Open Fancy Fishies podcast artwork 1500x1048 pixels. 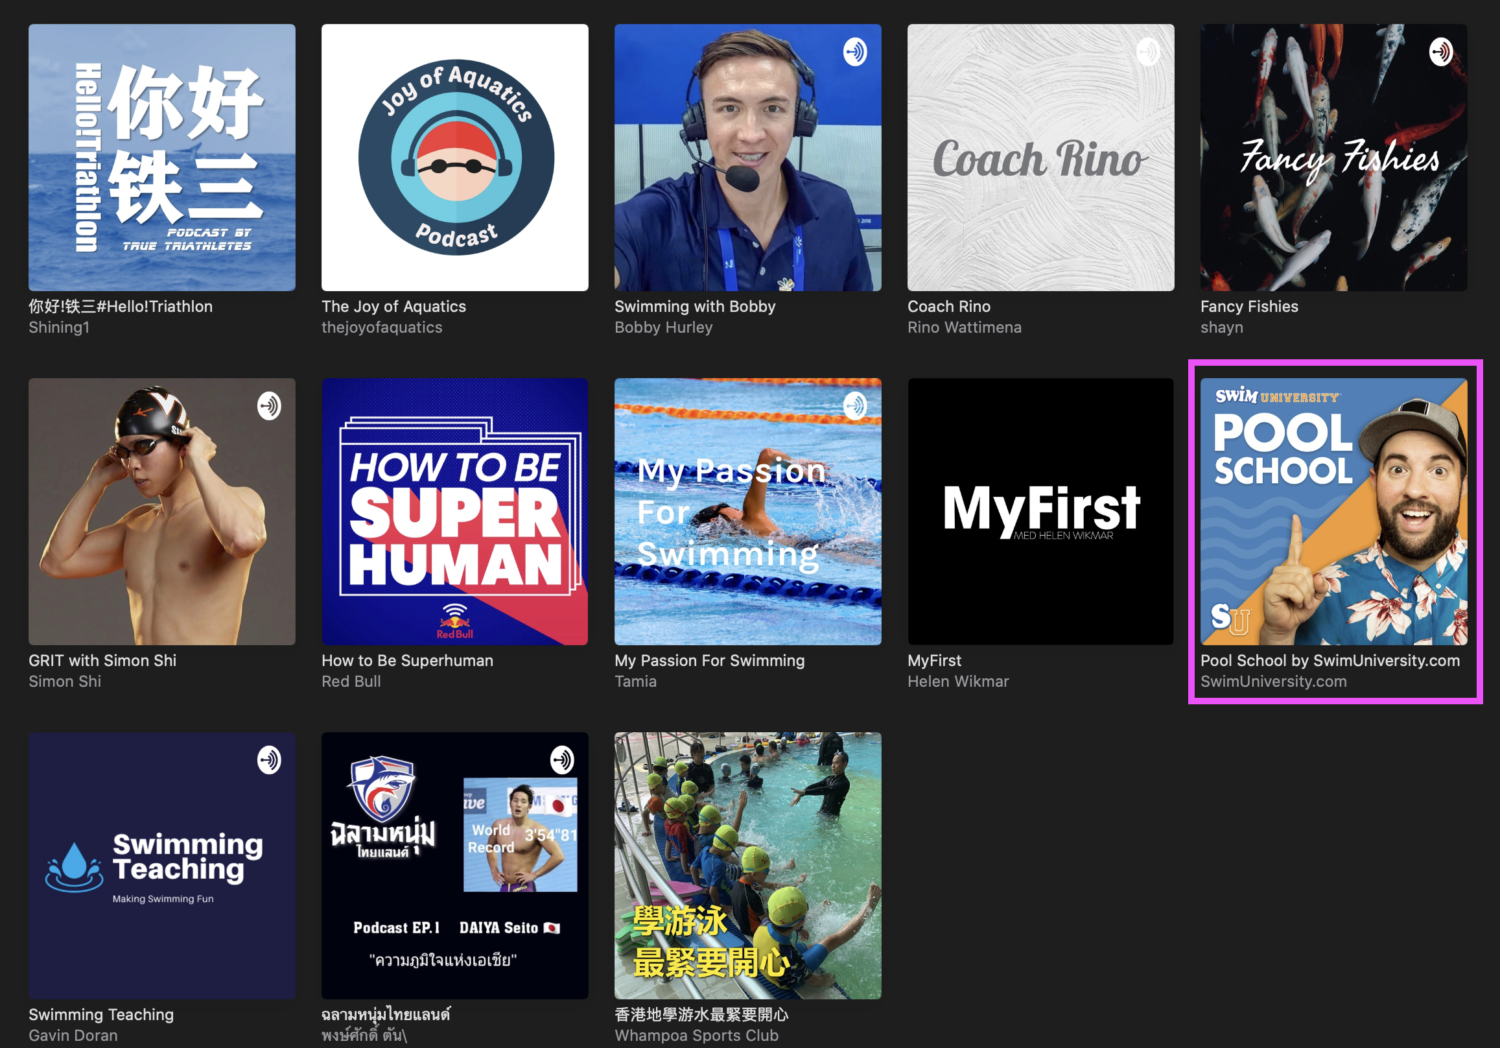tap(1334, 158)
